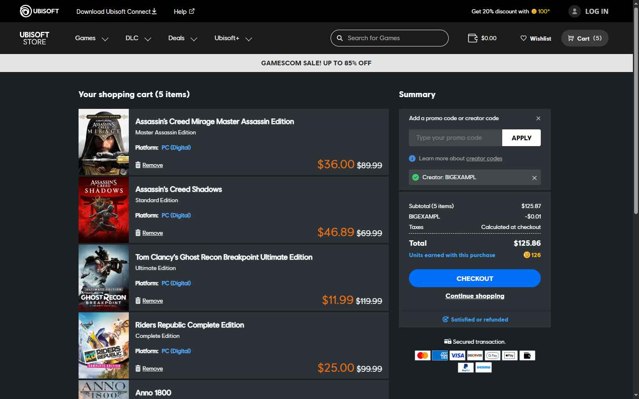Screen dimensions: 639x399
Task: Remove Ghost Recon Breakpoint from cart
Action: point(149,301)
